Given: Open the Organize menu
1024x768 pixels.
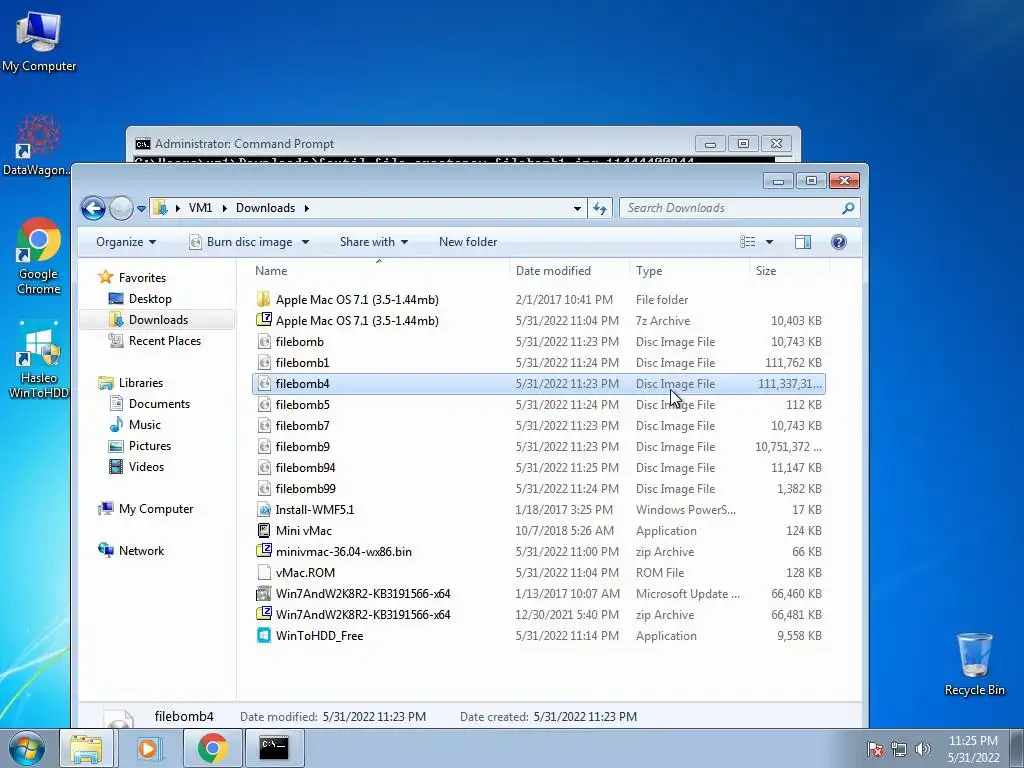Looking at the screenshot, I should tap(126, 242).
